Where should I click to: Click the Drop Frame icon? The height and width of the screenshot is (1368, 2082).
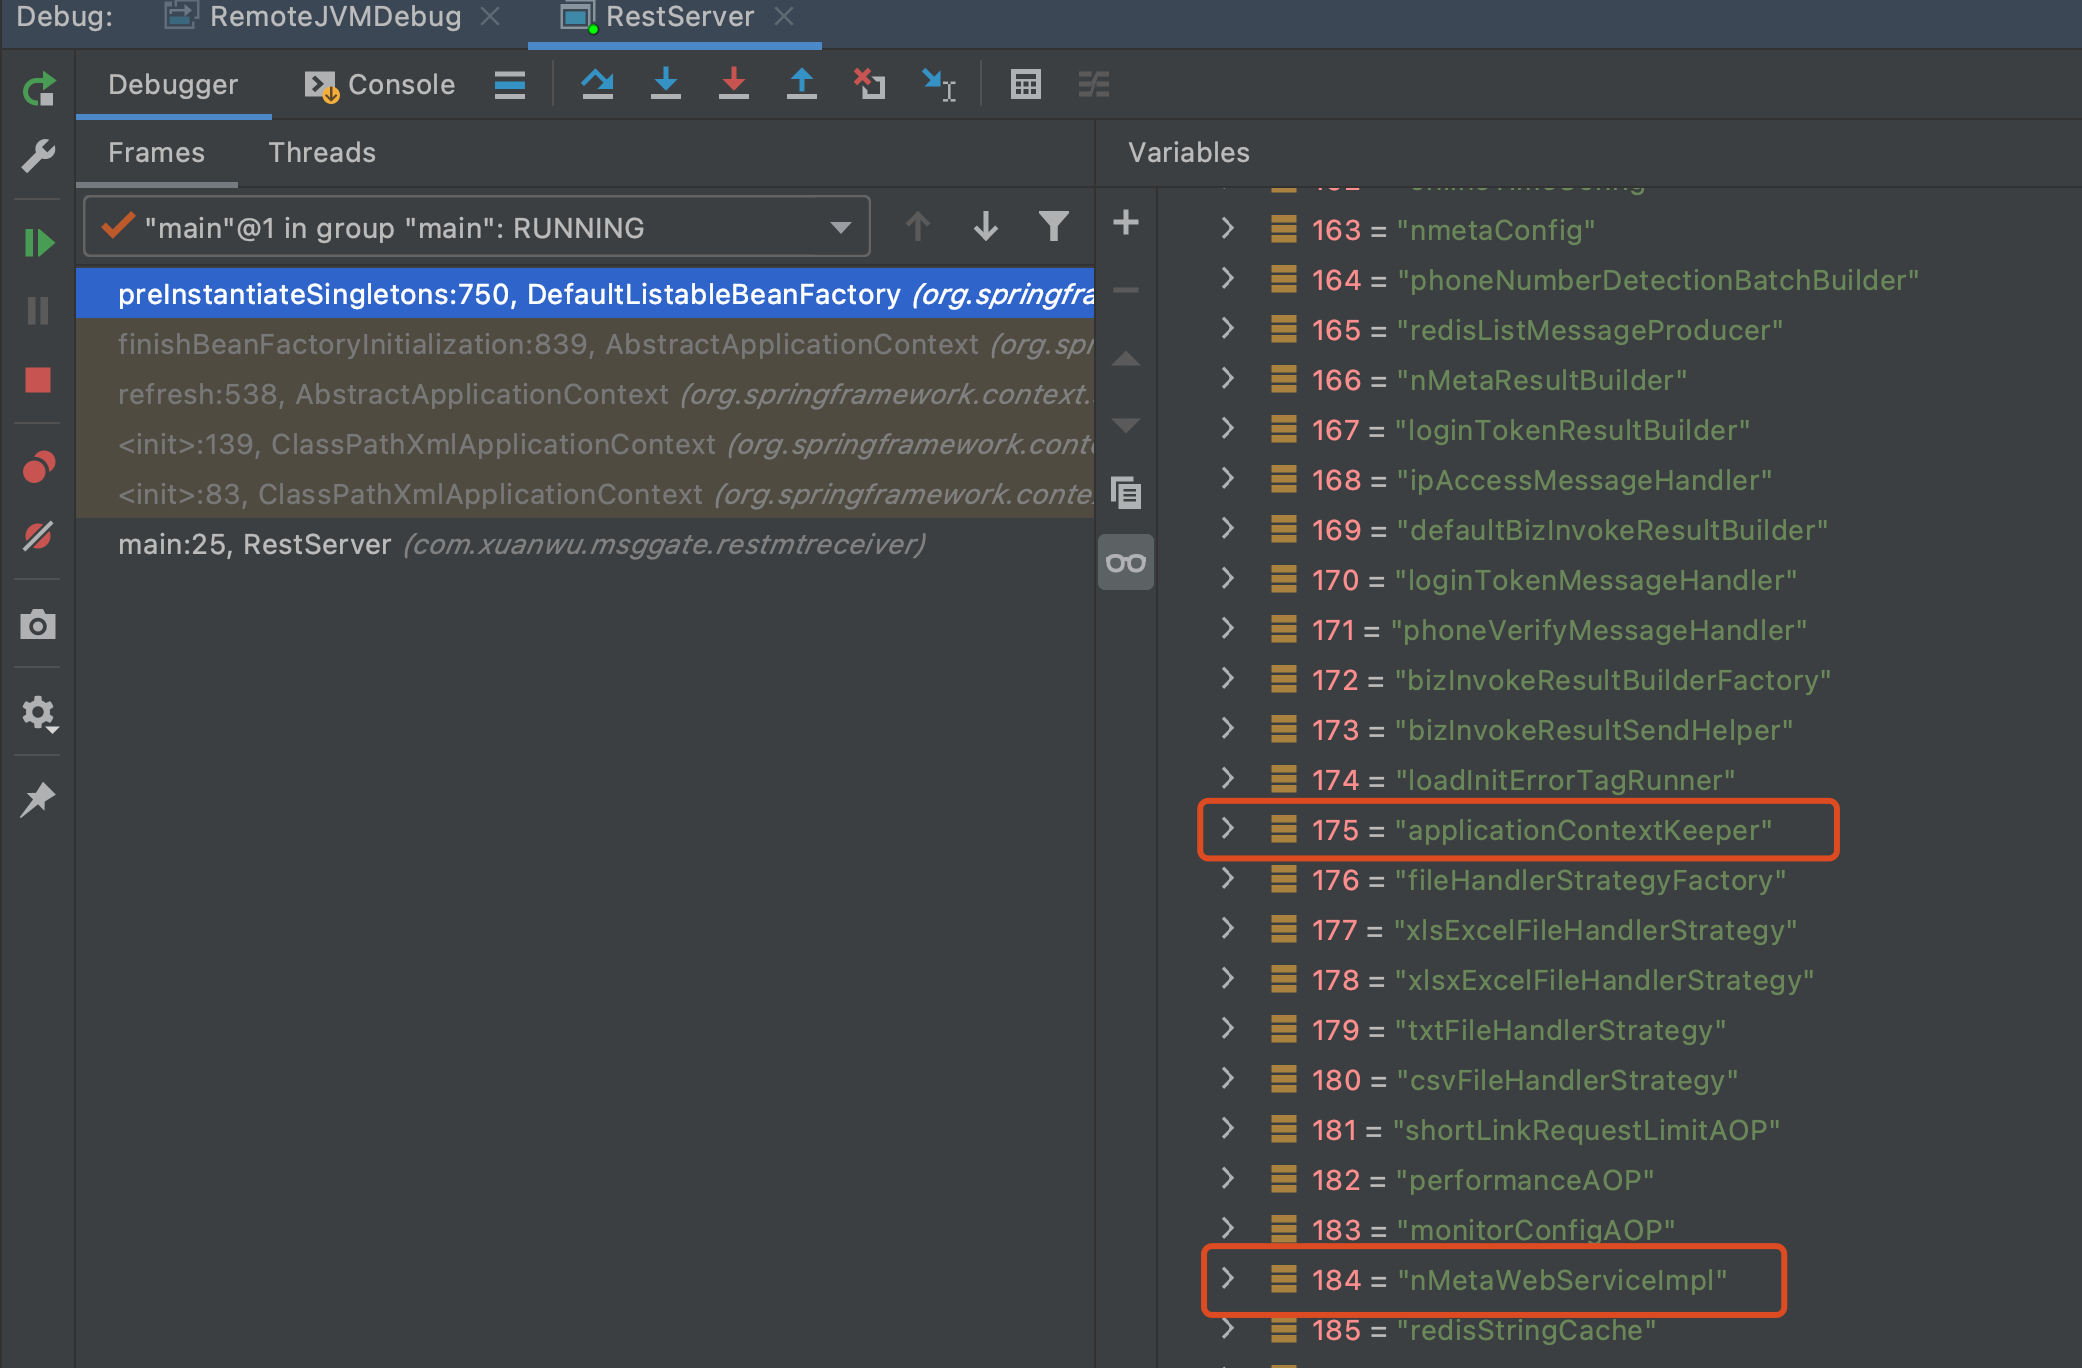coord(869,85)
